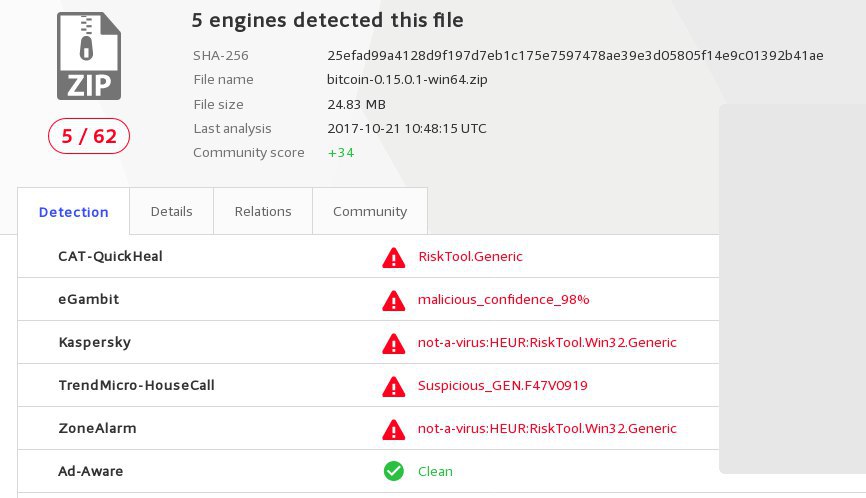Click the '5 engines detected this file' heading
Image resolution: width=866 pixels, height=498 pixels.
[x=328, y=20]
